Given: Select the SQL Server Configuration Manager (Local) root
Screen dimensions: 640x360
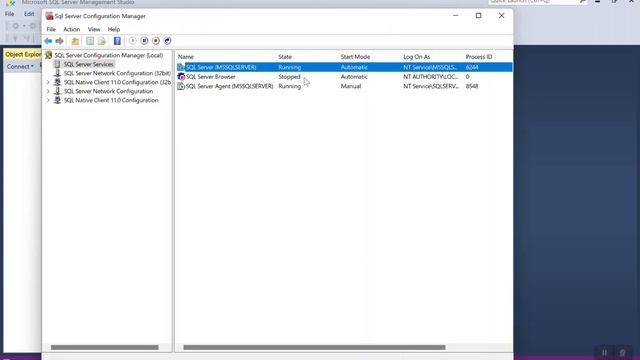Looking at the screenshot, I should pos(109,56).
